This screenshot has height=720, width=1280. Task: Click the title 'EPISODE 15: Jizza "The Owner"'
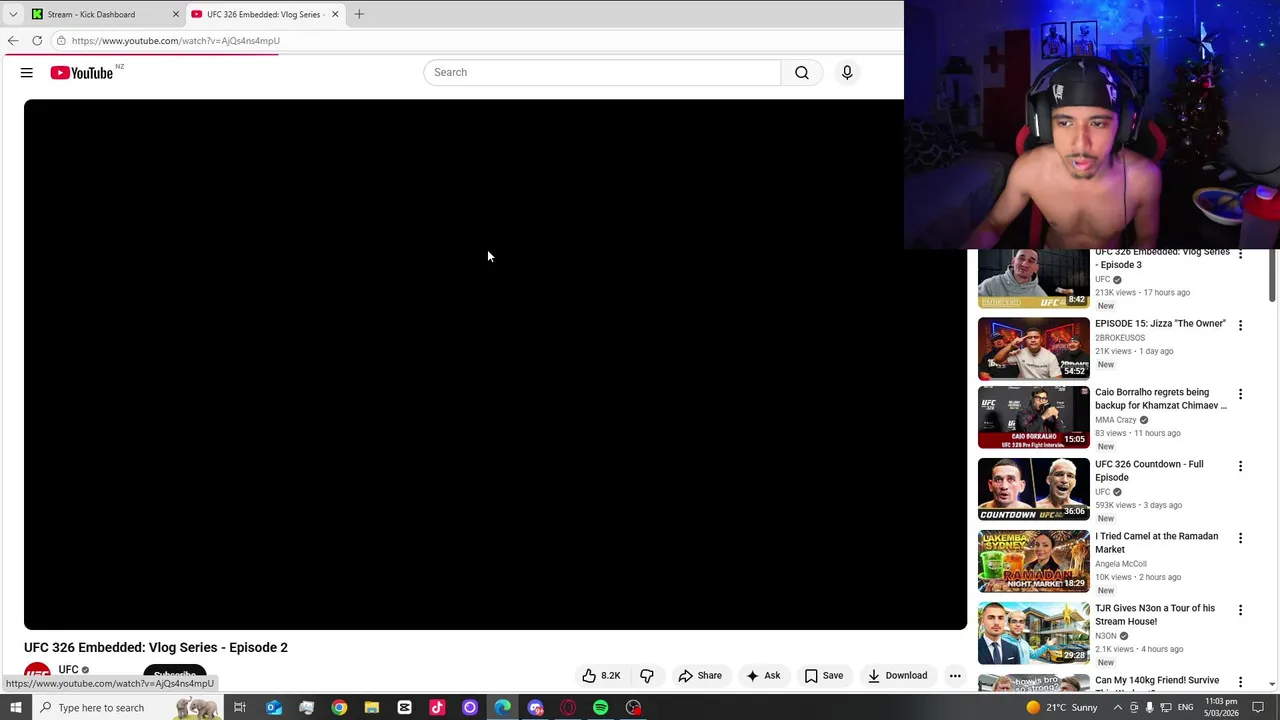(x=1160, y=324)
